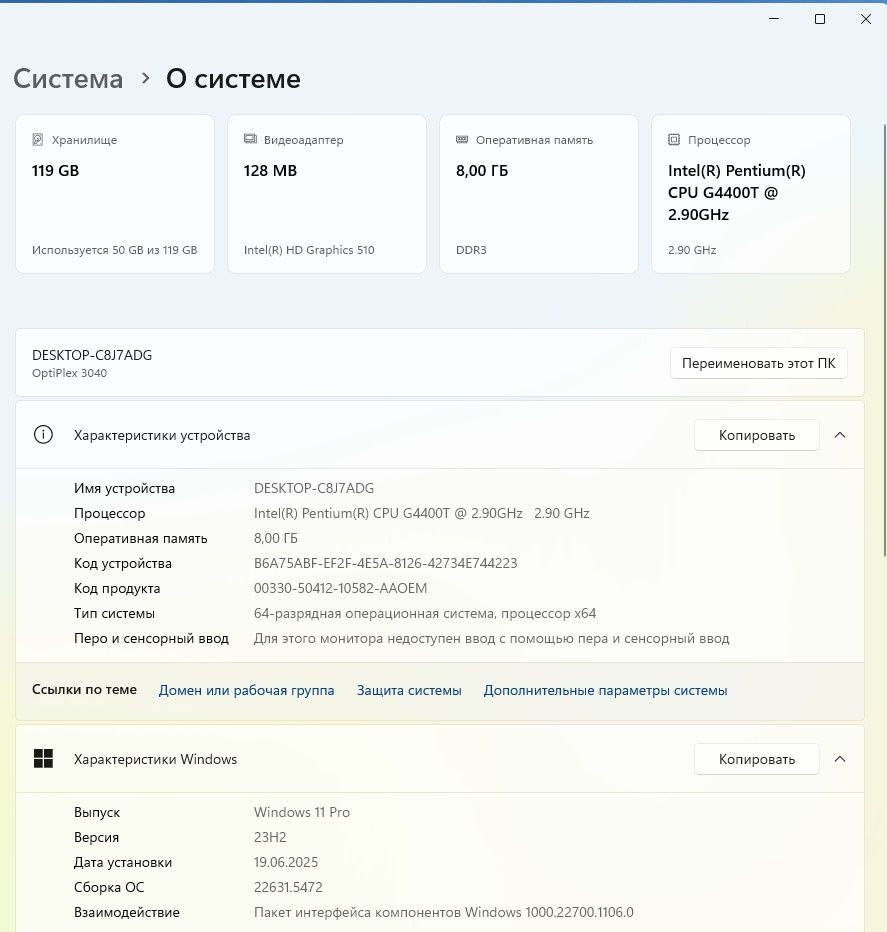Click 'Для этого монитора недоступен ввод' value
887x932 pixels.
[x=491, y=638]
